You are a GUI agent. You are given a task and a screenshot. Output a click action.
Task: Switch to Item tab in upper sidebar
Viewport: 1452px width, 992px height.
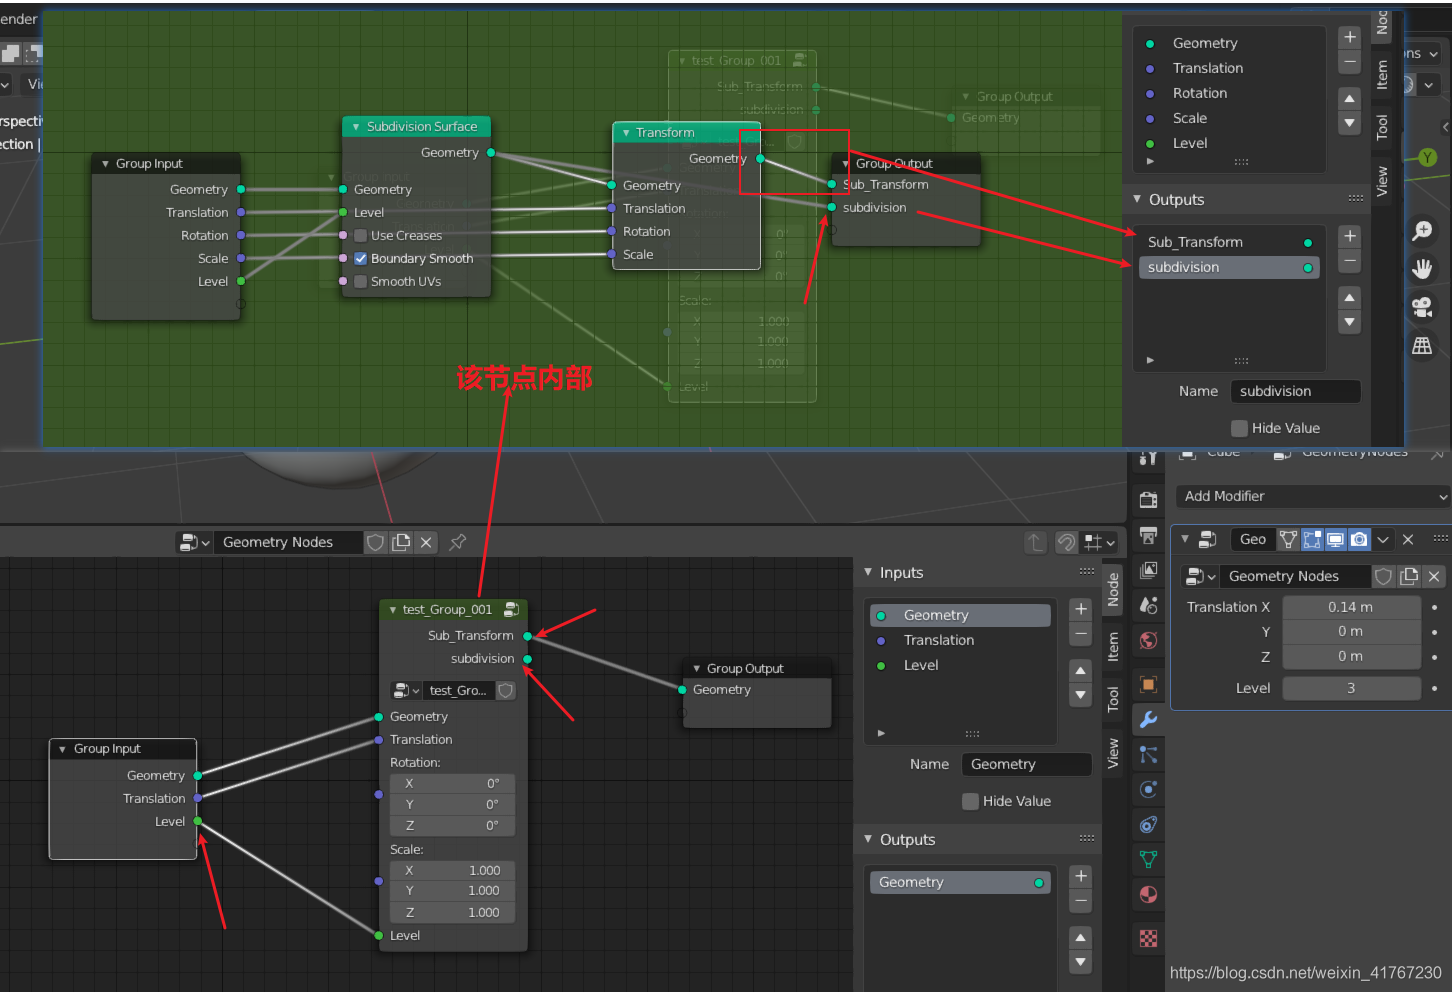tap(1381, 74)
